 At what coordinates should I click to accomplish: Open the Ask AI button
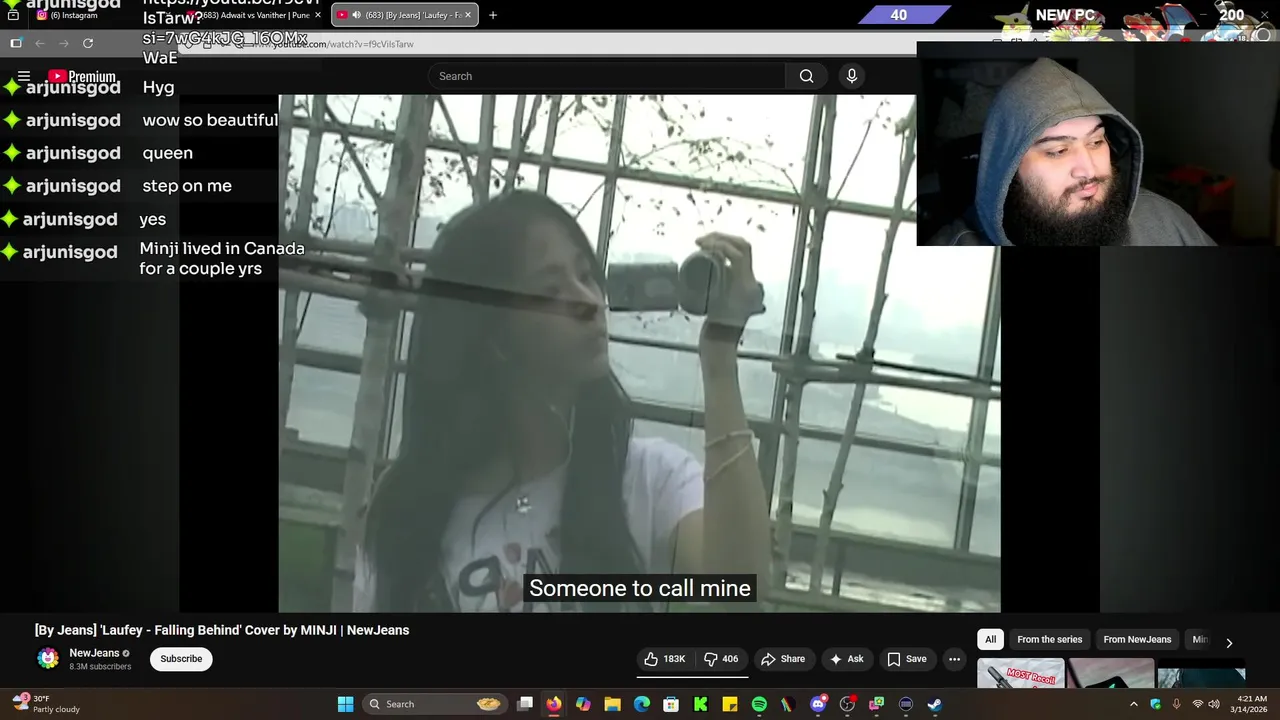(846, 659)
